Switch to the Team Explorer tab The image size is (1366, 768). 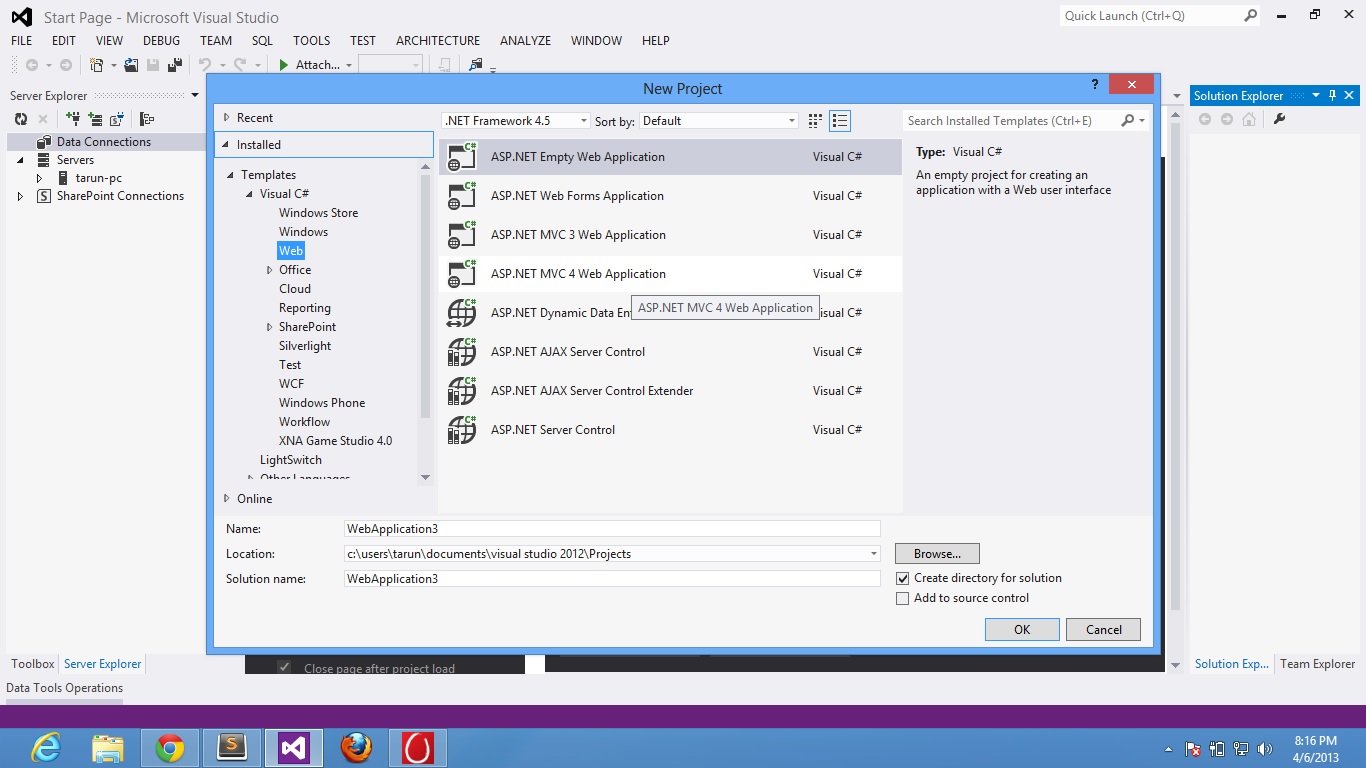click(1318, 664)
